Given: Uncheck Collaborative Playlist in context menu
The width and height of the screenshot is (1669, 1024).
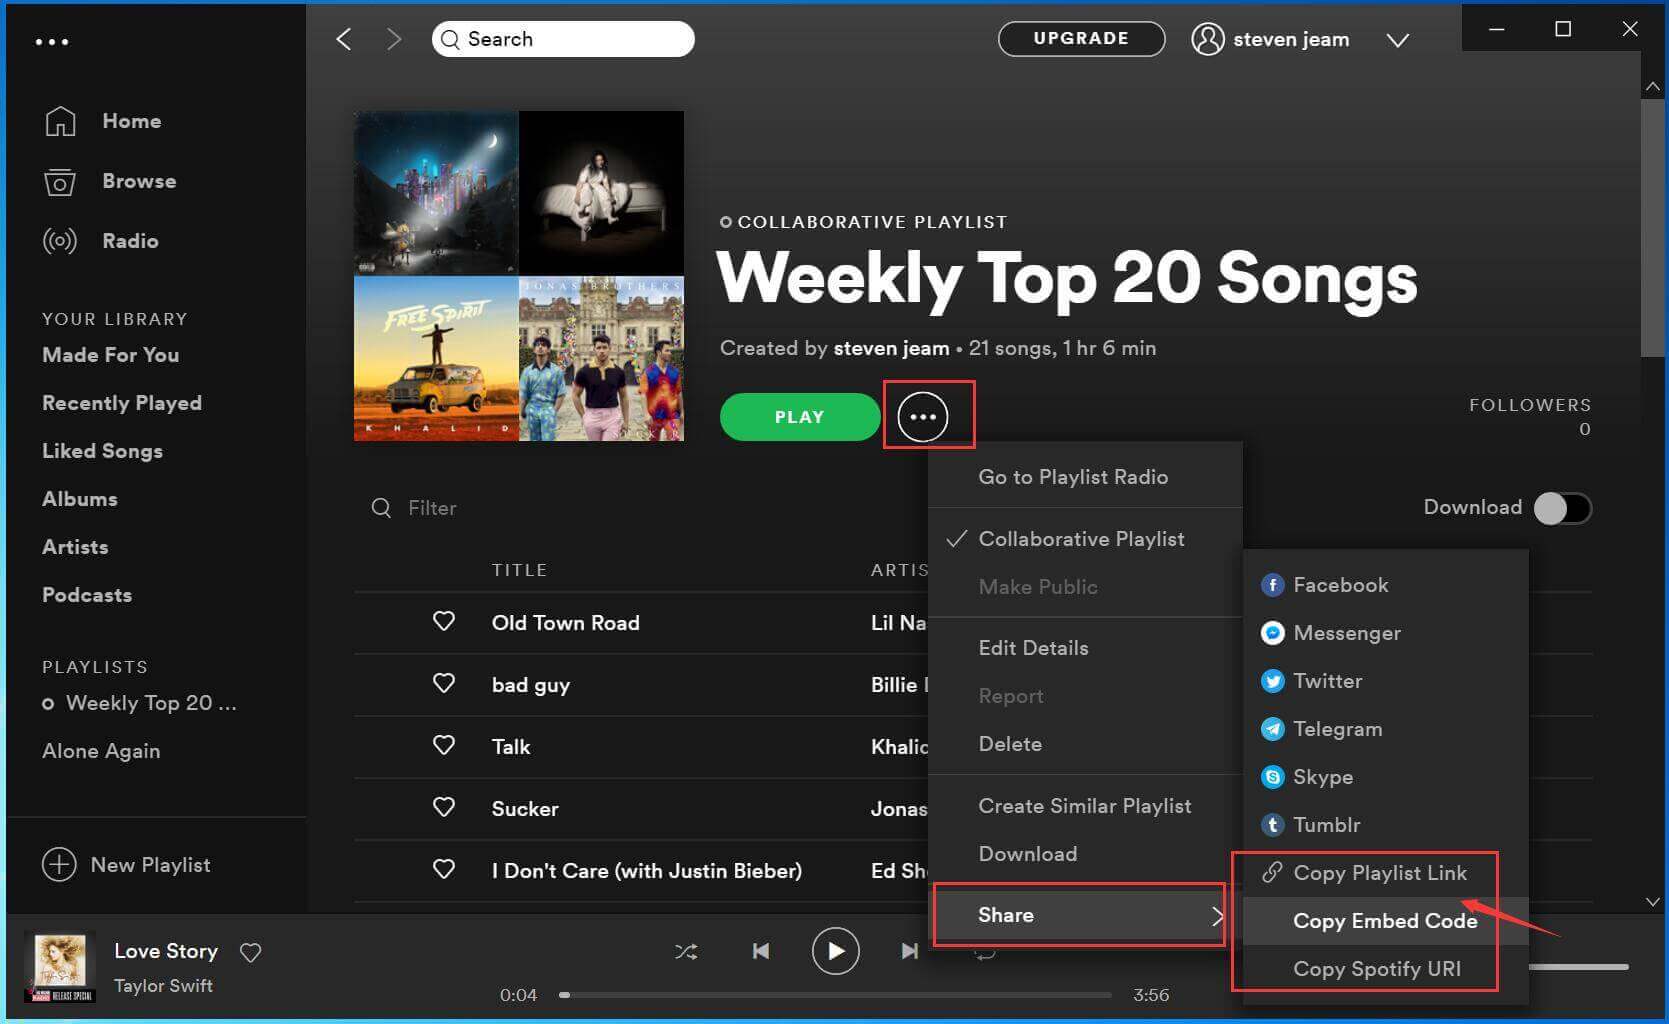Looking at the screenshot, I should (x=1086, y=539).
